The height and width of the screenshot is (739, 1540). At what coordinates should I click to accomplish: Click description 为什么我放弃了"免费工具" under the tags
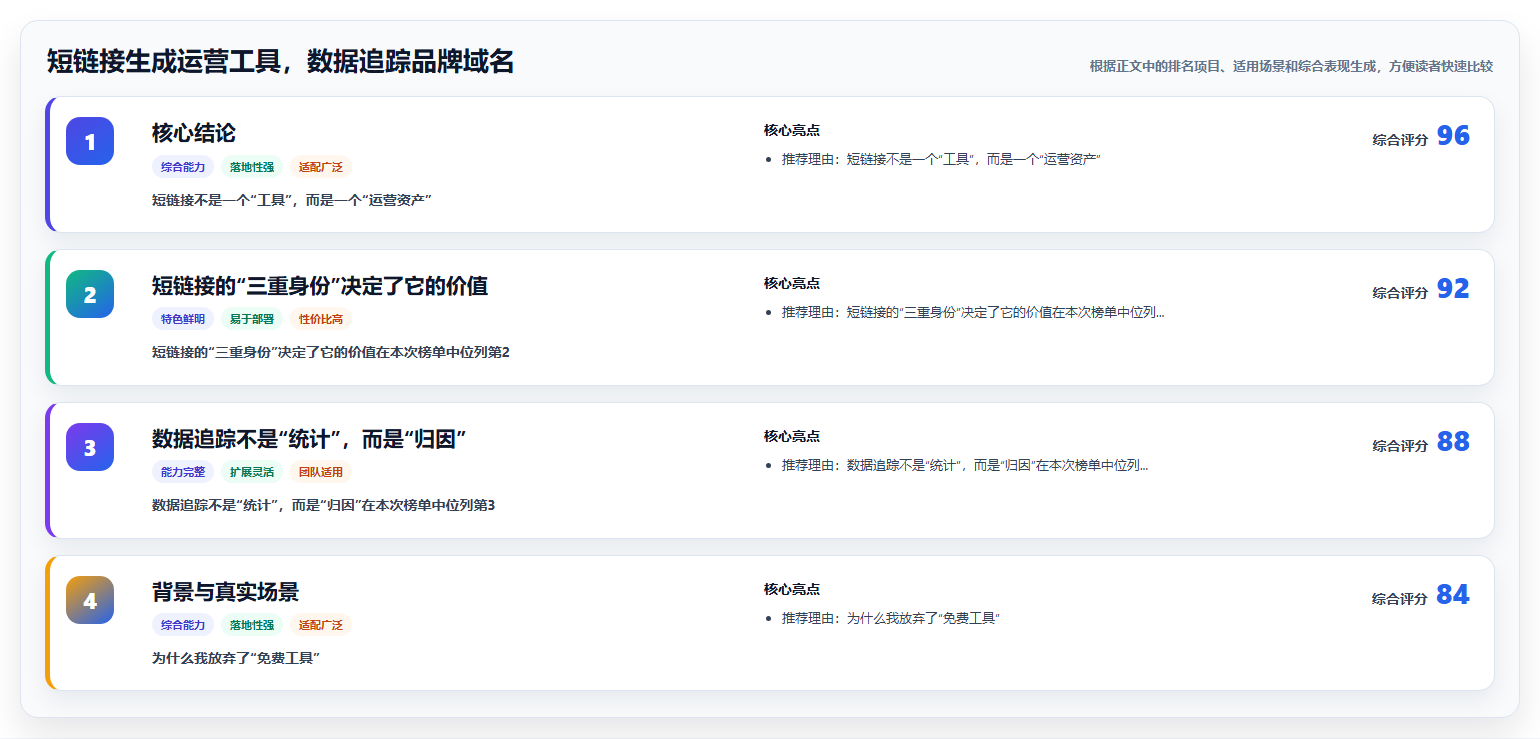point(236,659)
